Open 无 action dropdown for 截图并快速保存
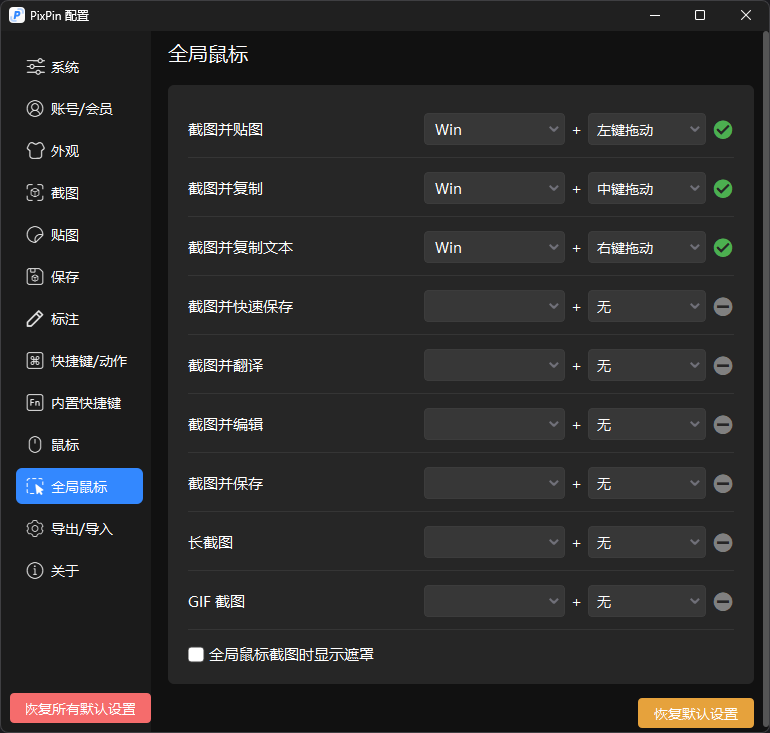Image resolution: width=770 pixels, height=733 pixels. 647,306
